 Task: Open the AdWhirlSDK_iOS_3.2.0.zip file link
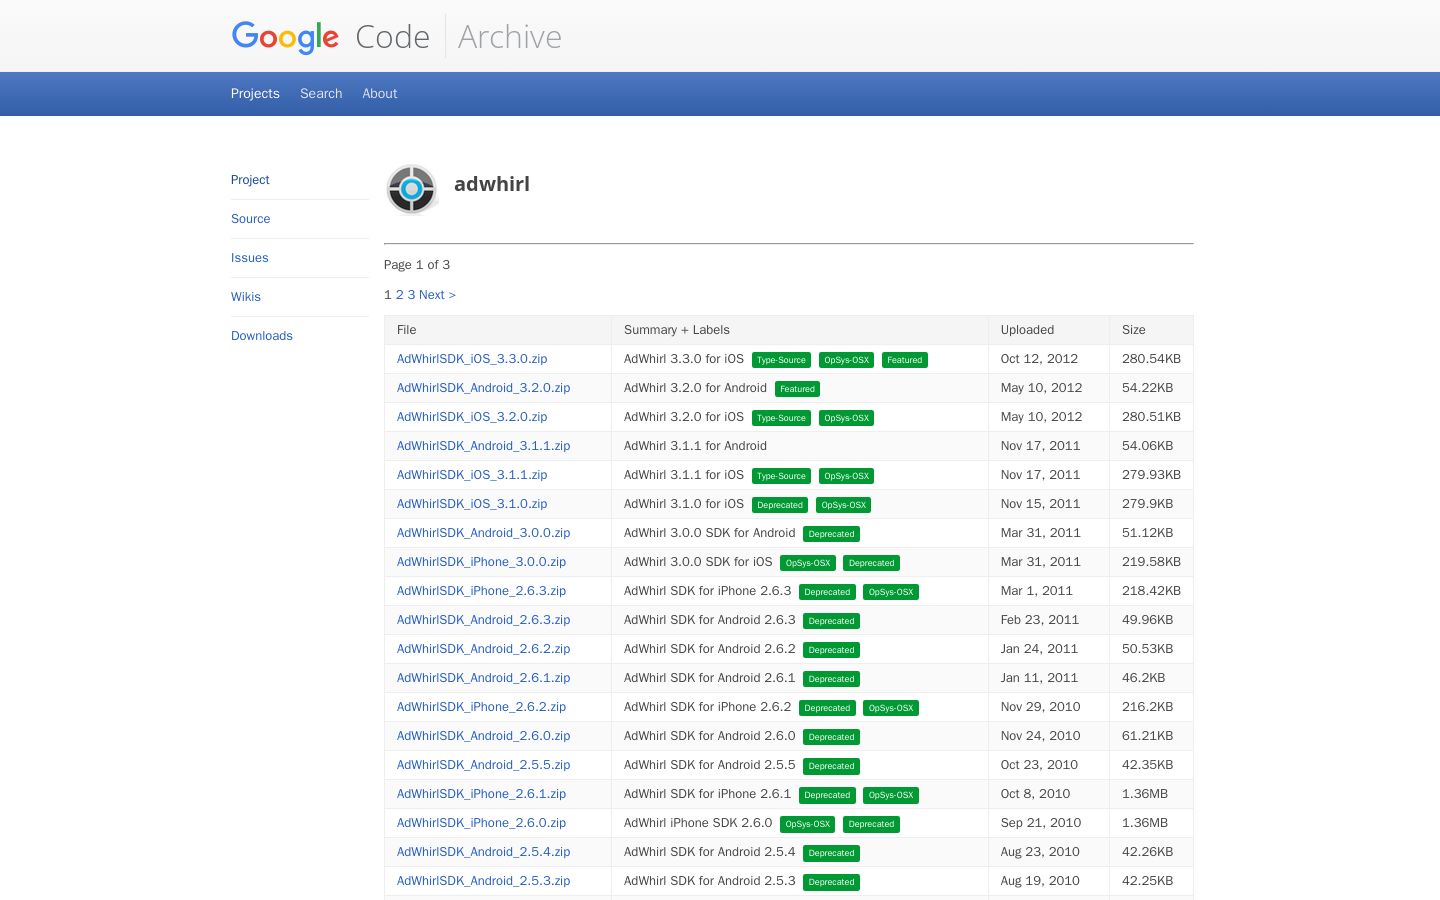coord(472,417)
